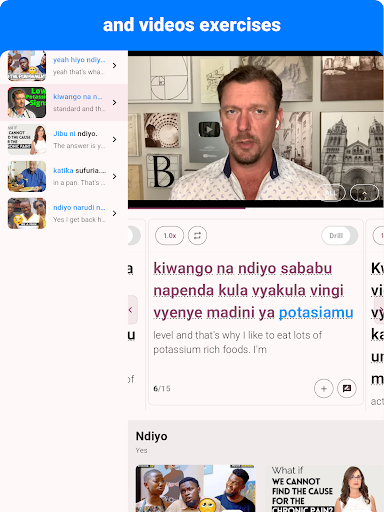The height and width of the screenshot is (512, 384).
Task: Click the highlighted word potasiamu
Action: [x=316, y=313]
